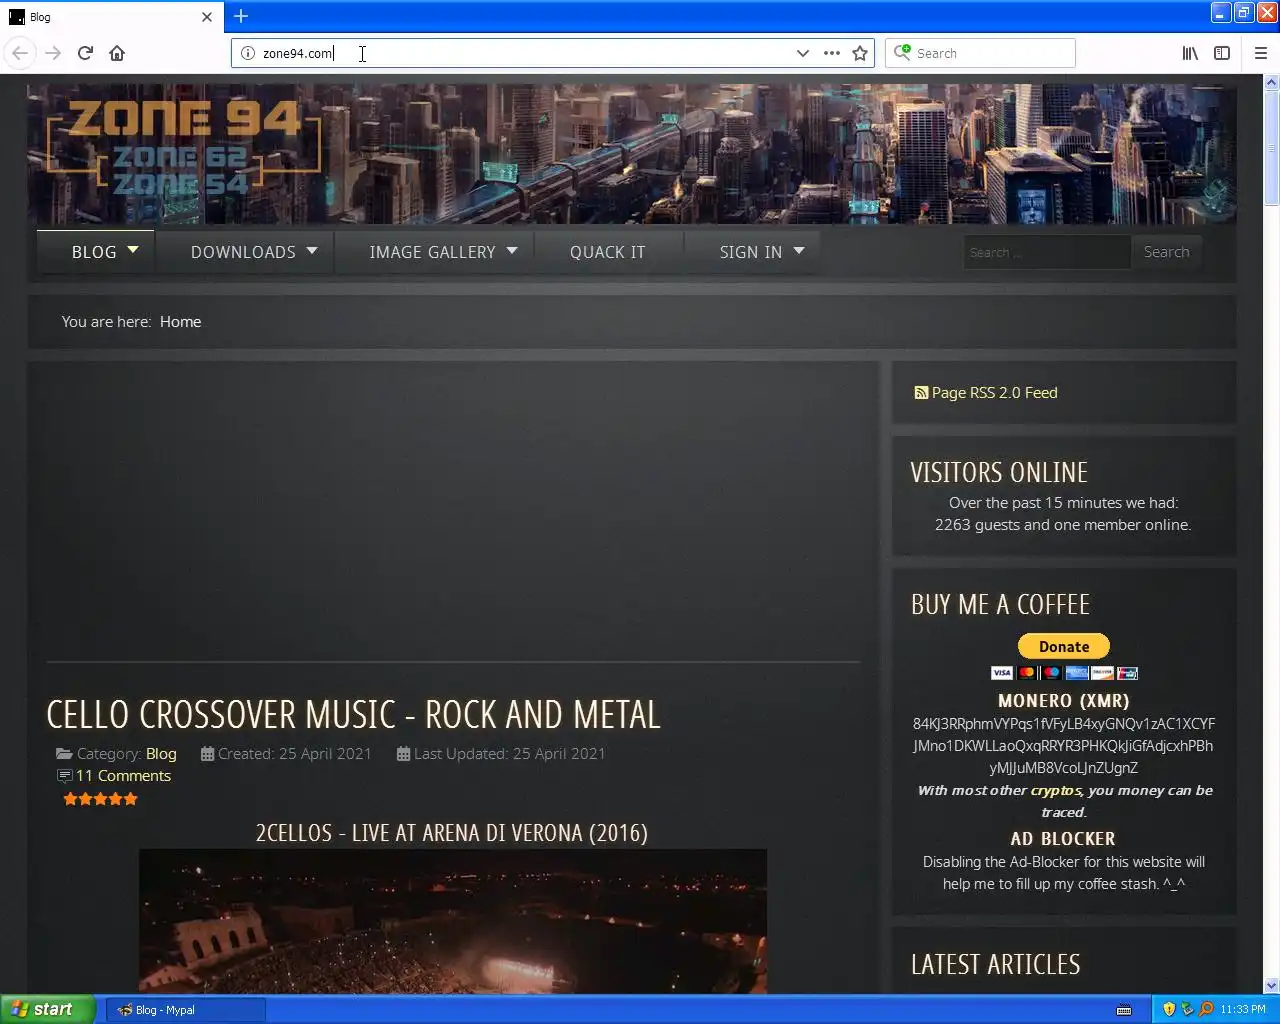1280x1024 pixels.
Task: Reload the current page
Action: click(85, 53)
